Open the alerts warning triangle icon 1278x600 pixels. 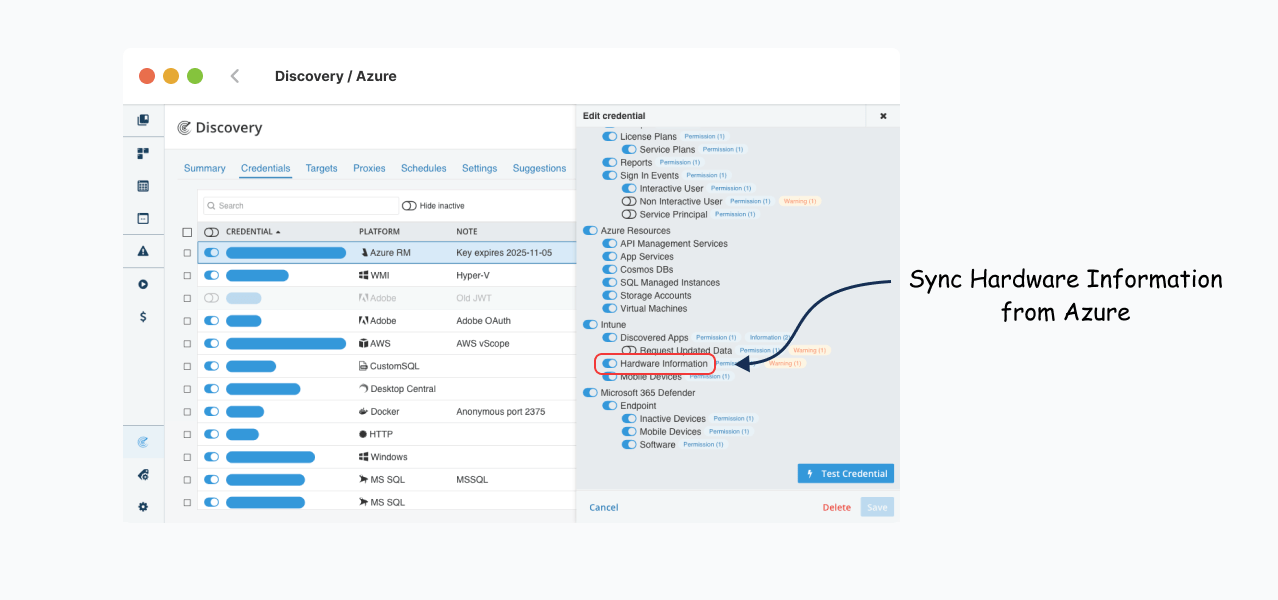(143, 251)
